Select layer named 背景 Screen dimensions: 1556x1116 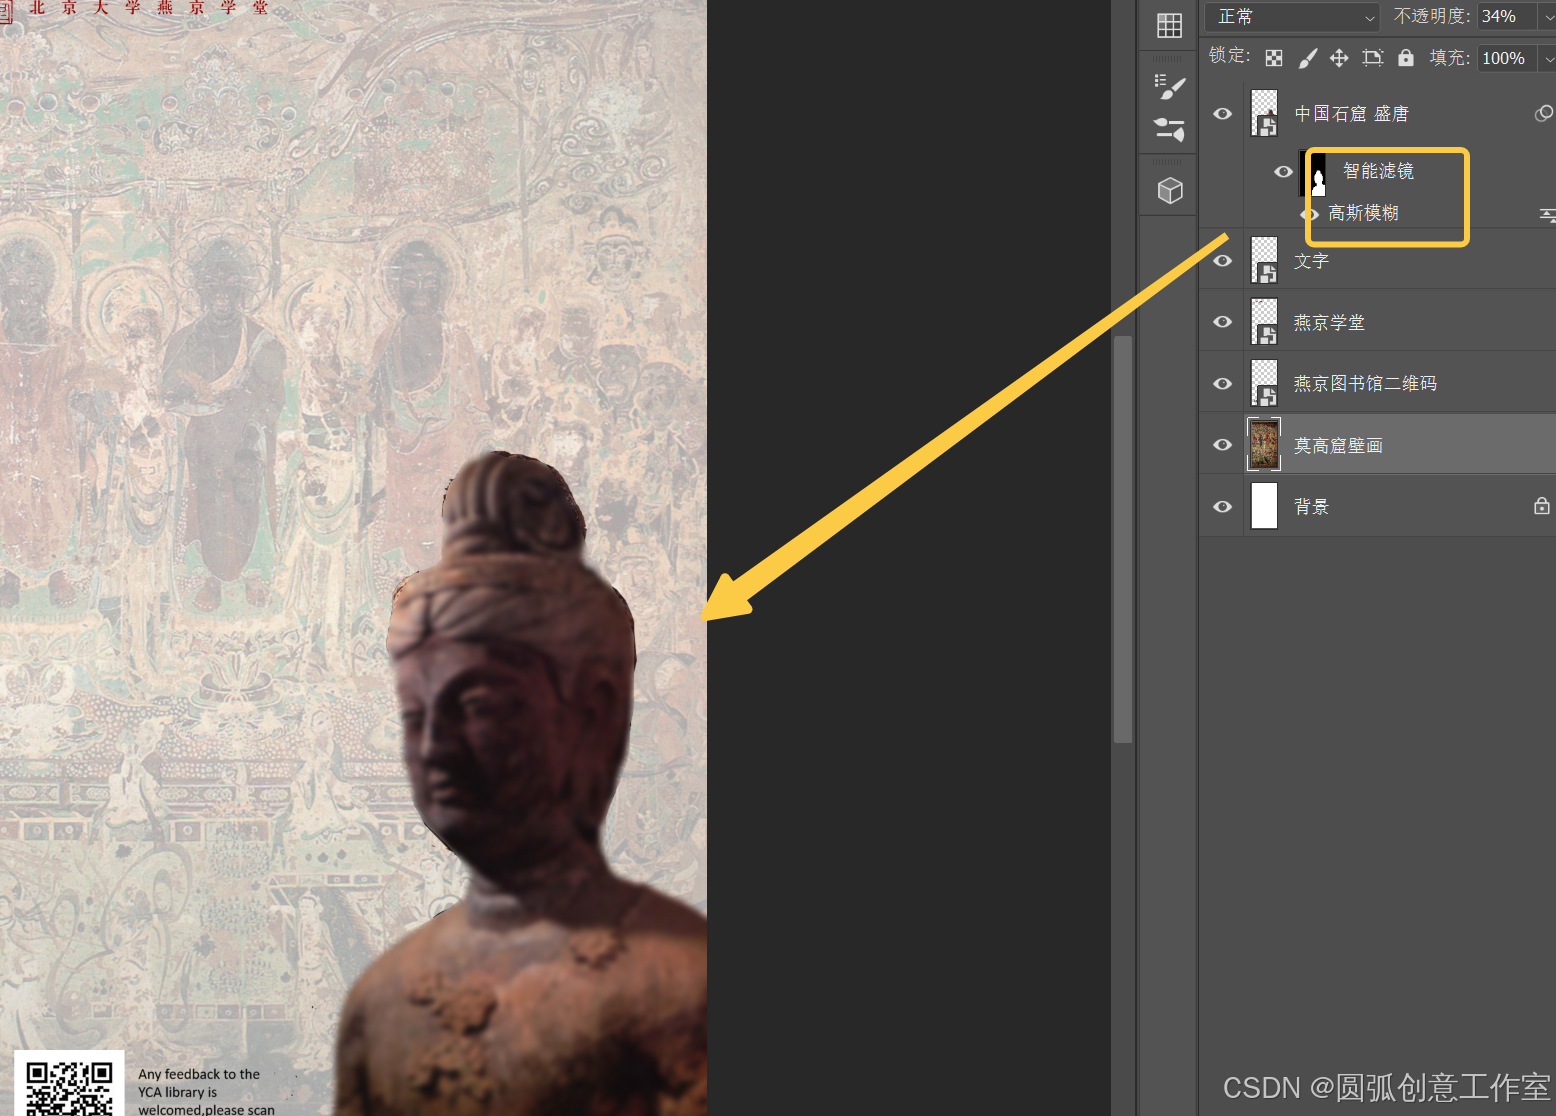1311,507
